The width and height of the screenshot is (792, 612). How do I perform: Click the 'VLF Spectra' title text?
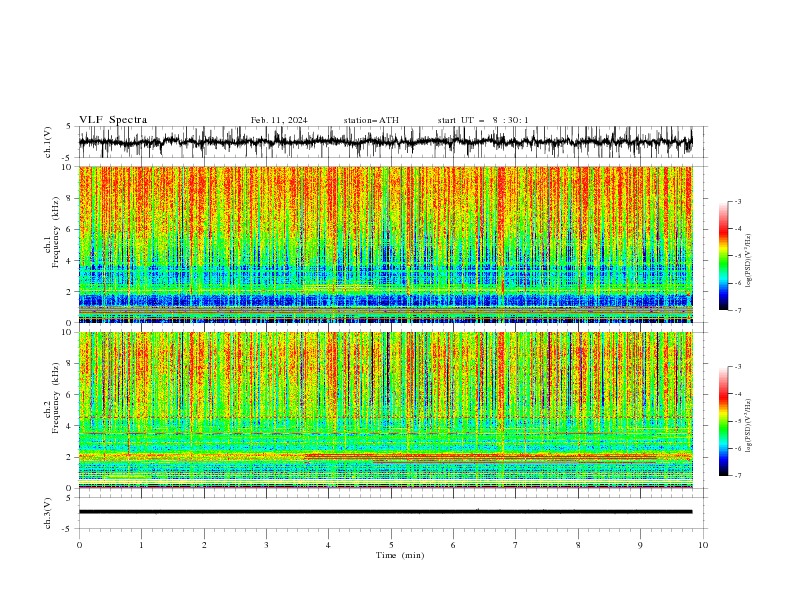tap(113, 120)
